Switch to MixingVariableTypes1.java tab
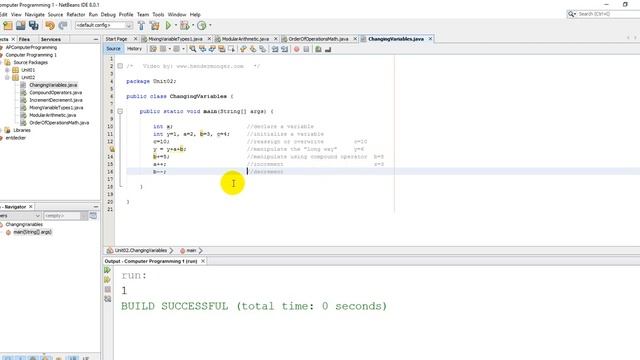640x360 pixels. 176,39
